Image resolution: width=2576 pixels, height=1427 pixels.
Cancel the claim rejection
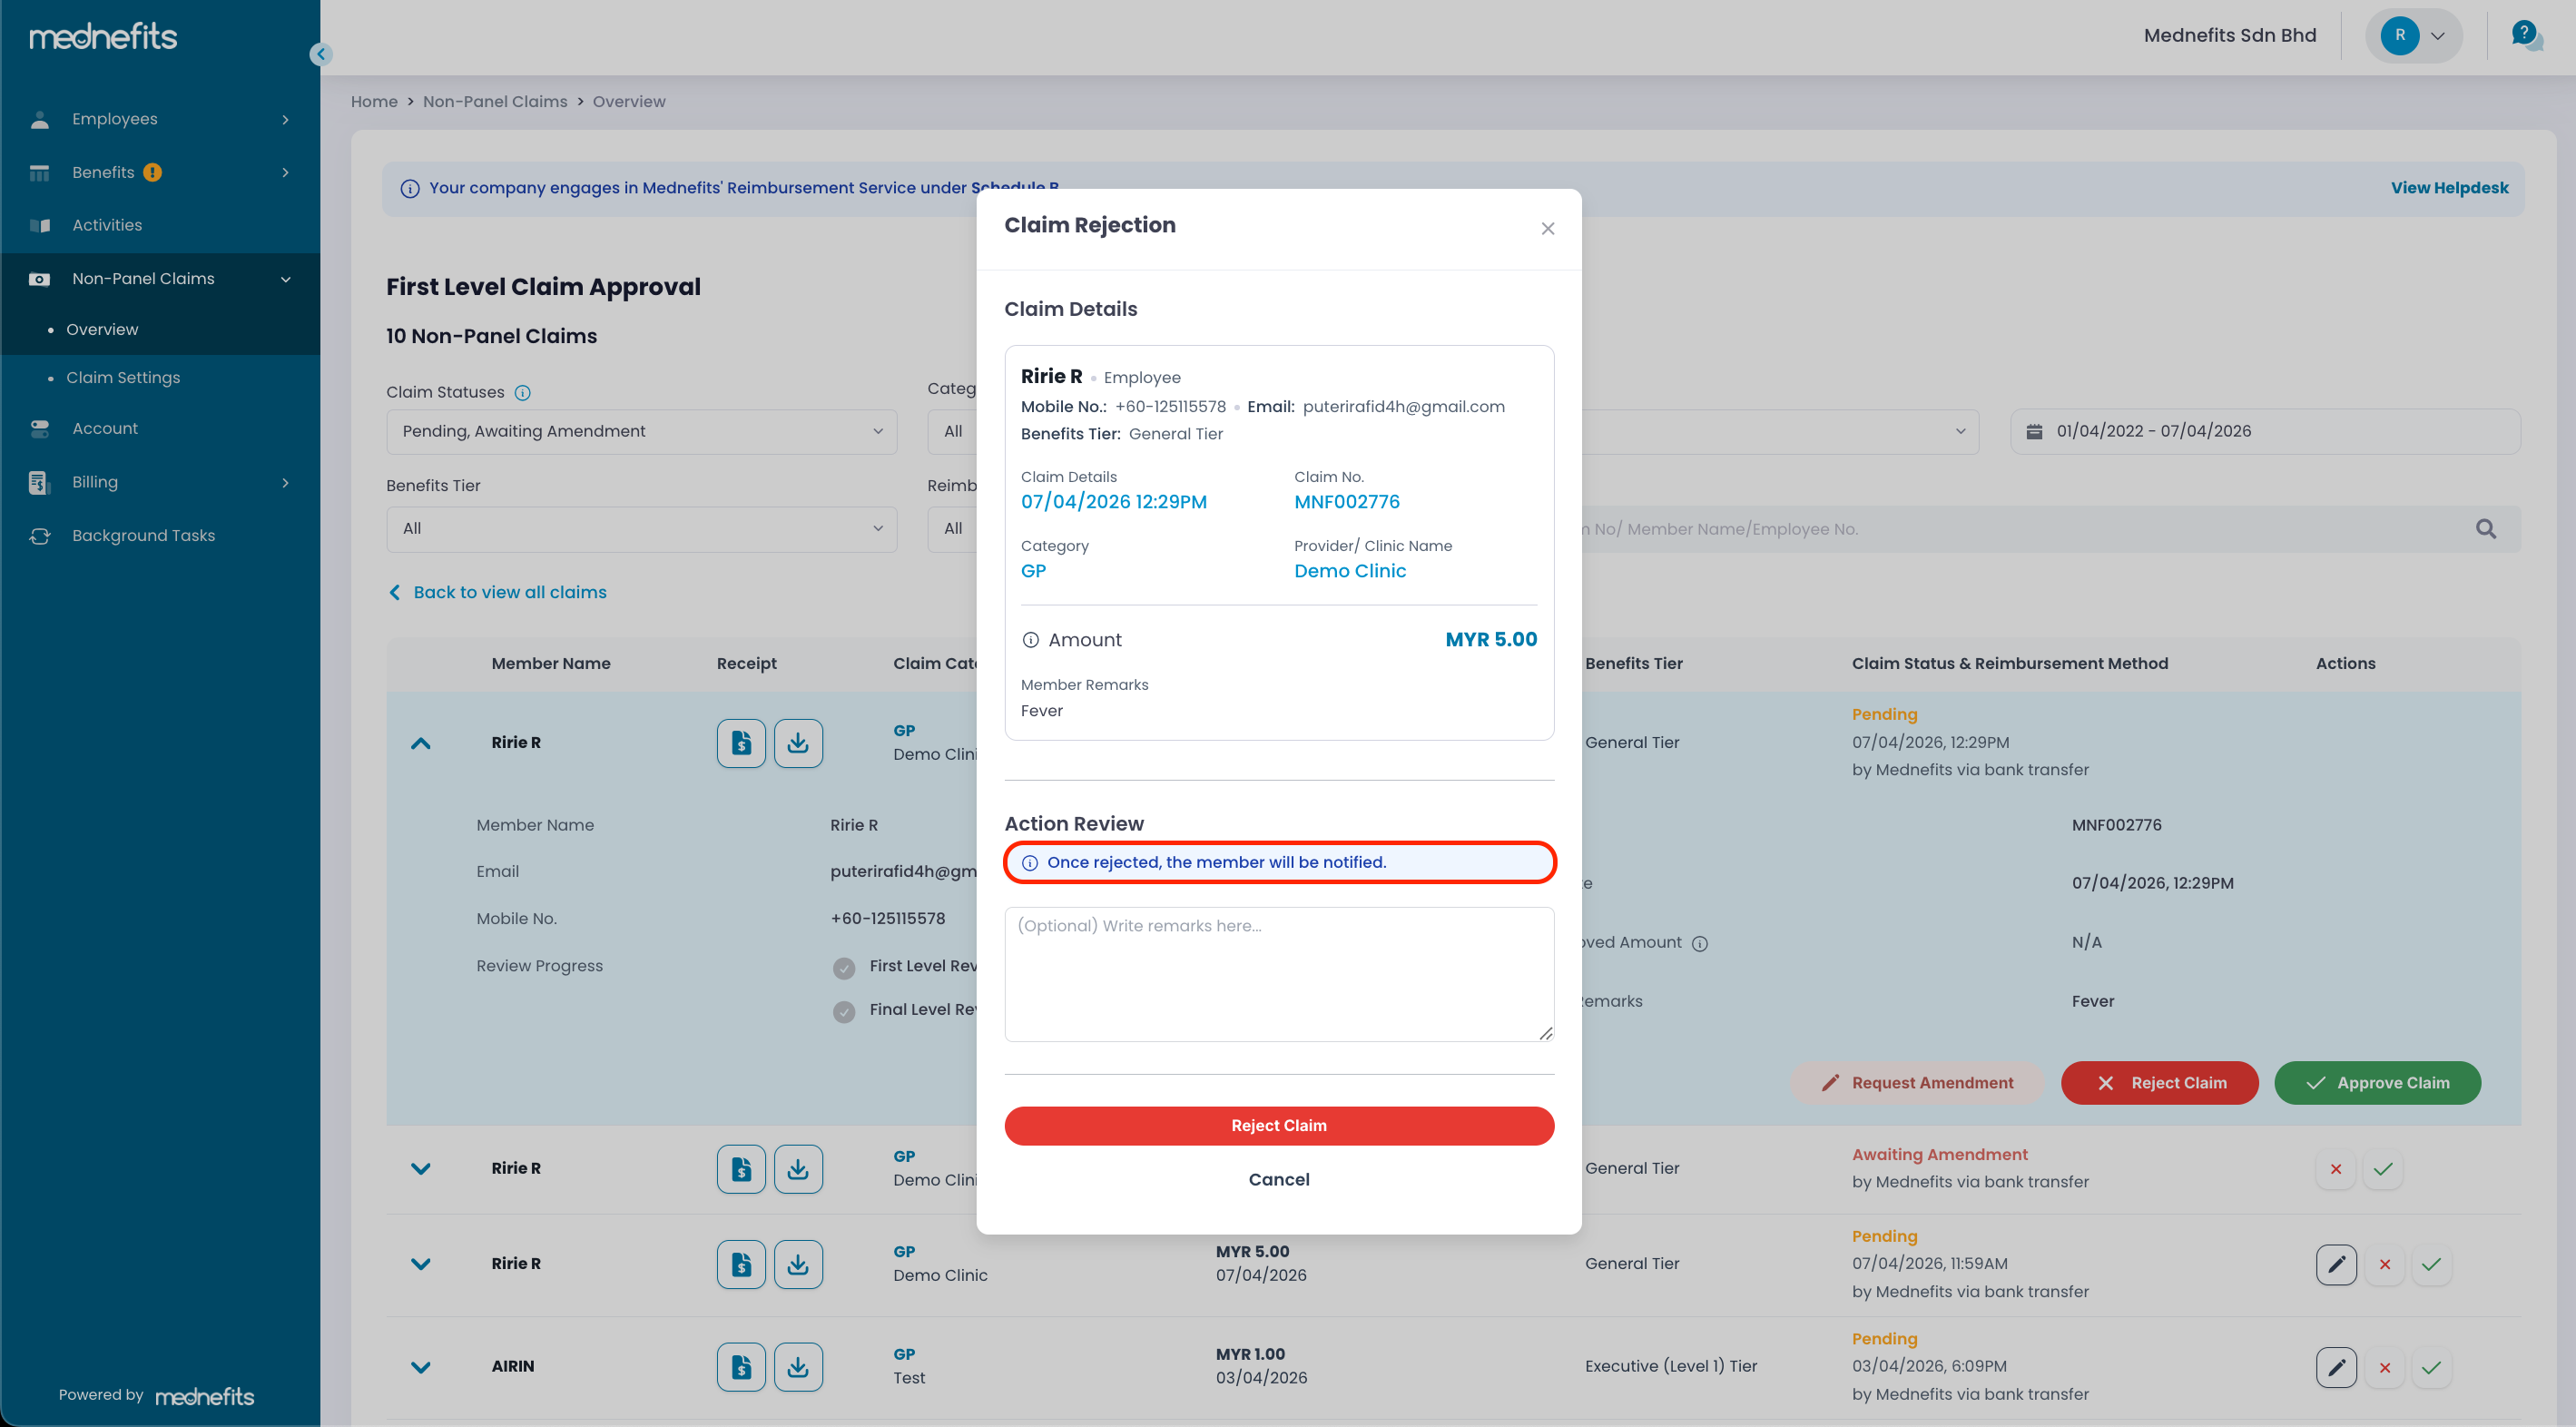coord(1278,1179)
